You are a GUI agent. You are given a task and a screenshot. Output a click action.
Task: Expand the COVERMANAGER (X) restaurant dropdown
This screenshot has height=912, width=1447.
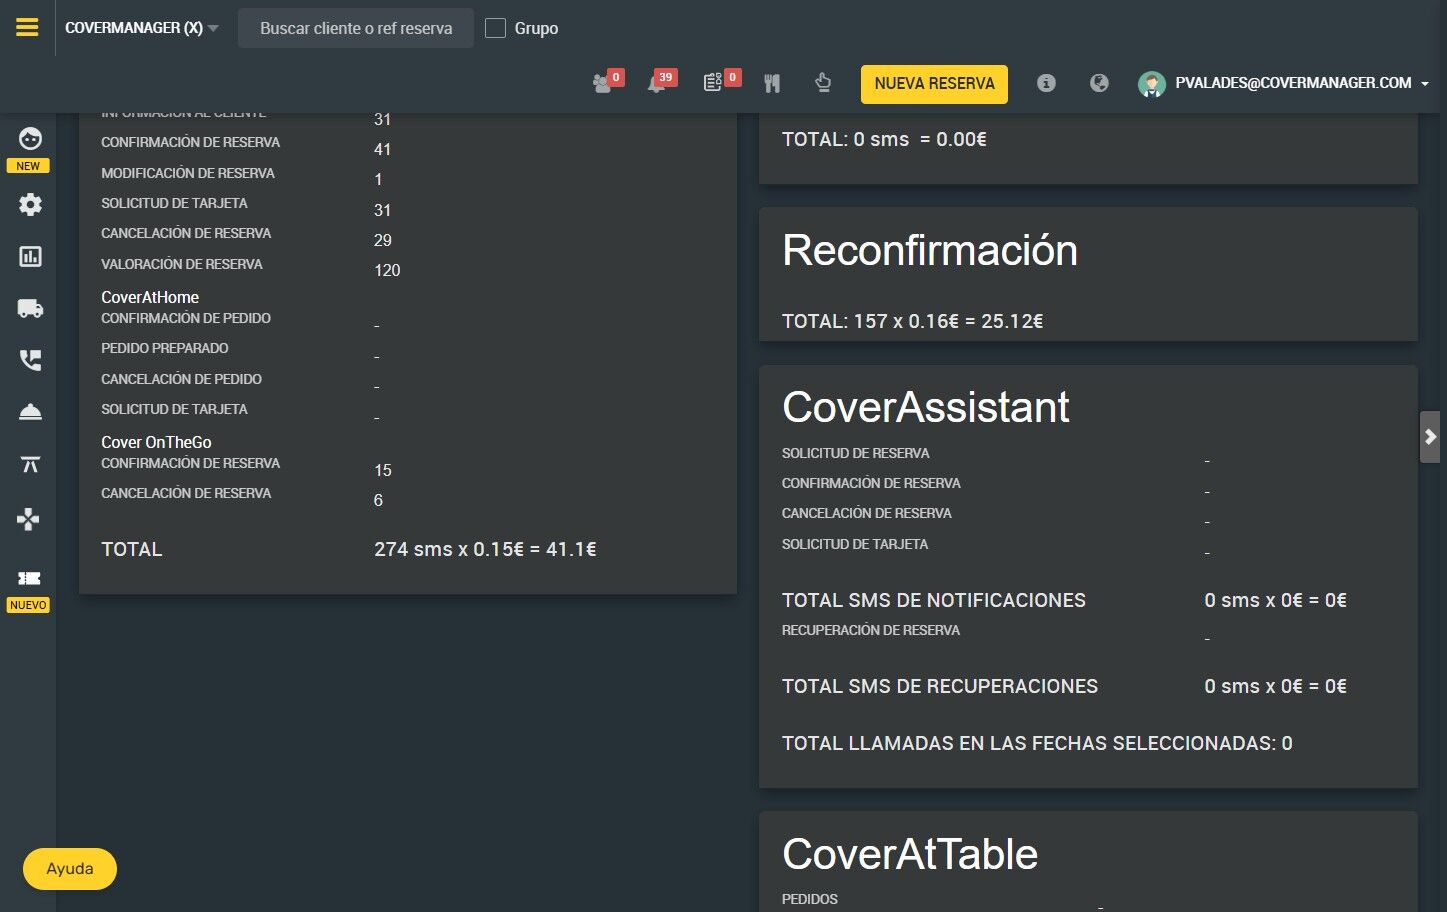pos(141,28)
